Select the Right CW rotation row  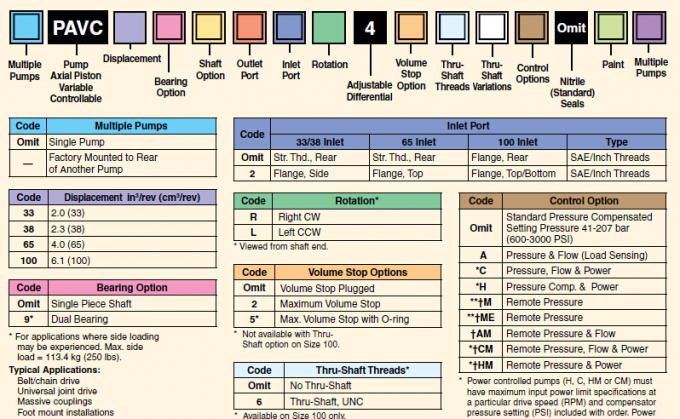[x=337, y=217]
